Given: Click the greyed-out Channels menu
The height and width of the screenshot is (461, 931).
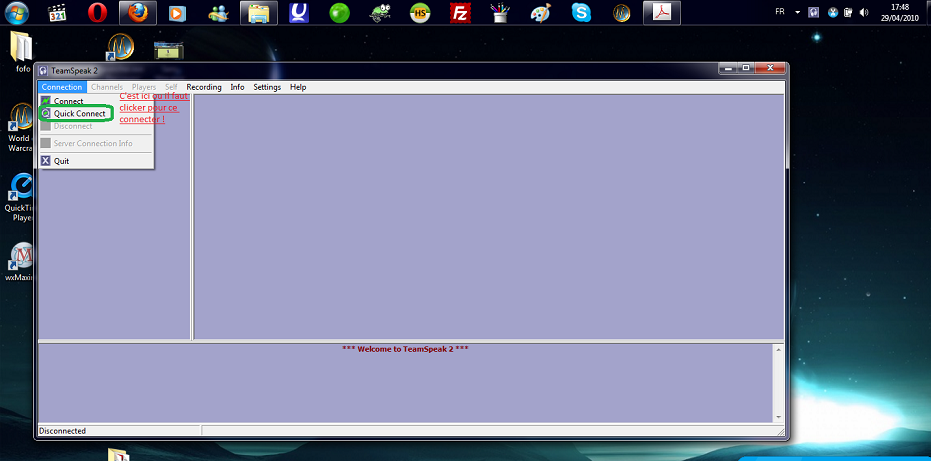Looking at the screenshot, I should (x=107, y=87).
